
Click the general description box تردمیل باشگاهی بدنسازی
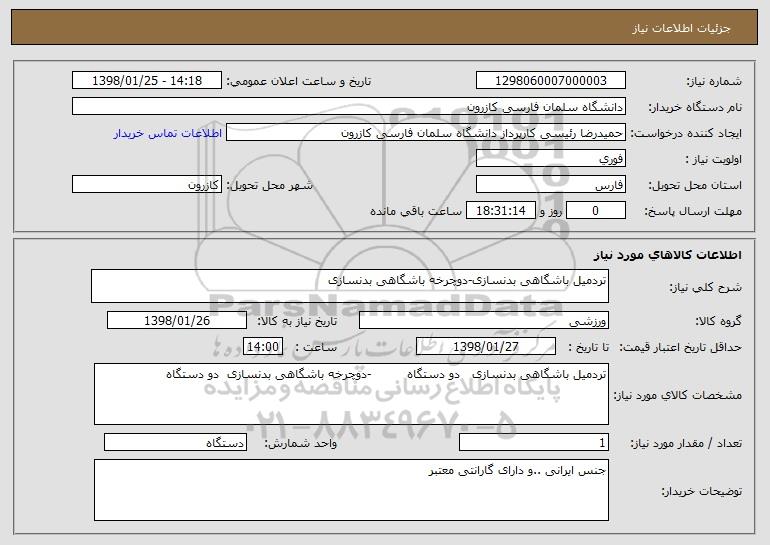click(x=350, y=286)
